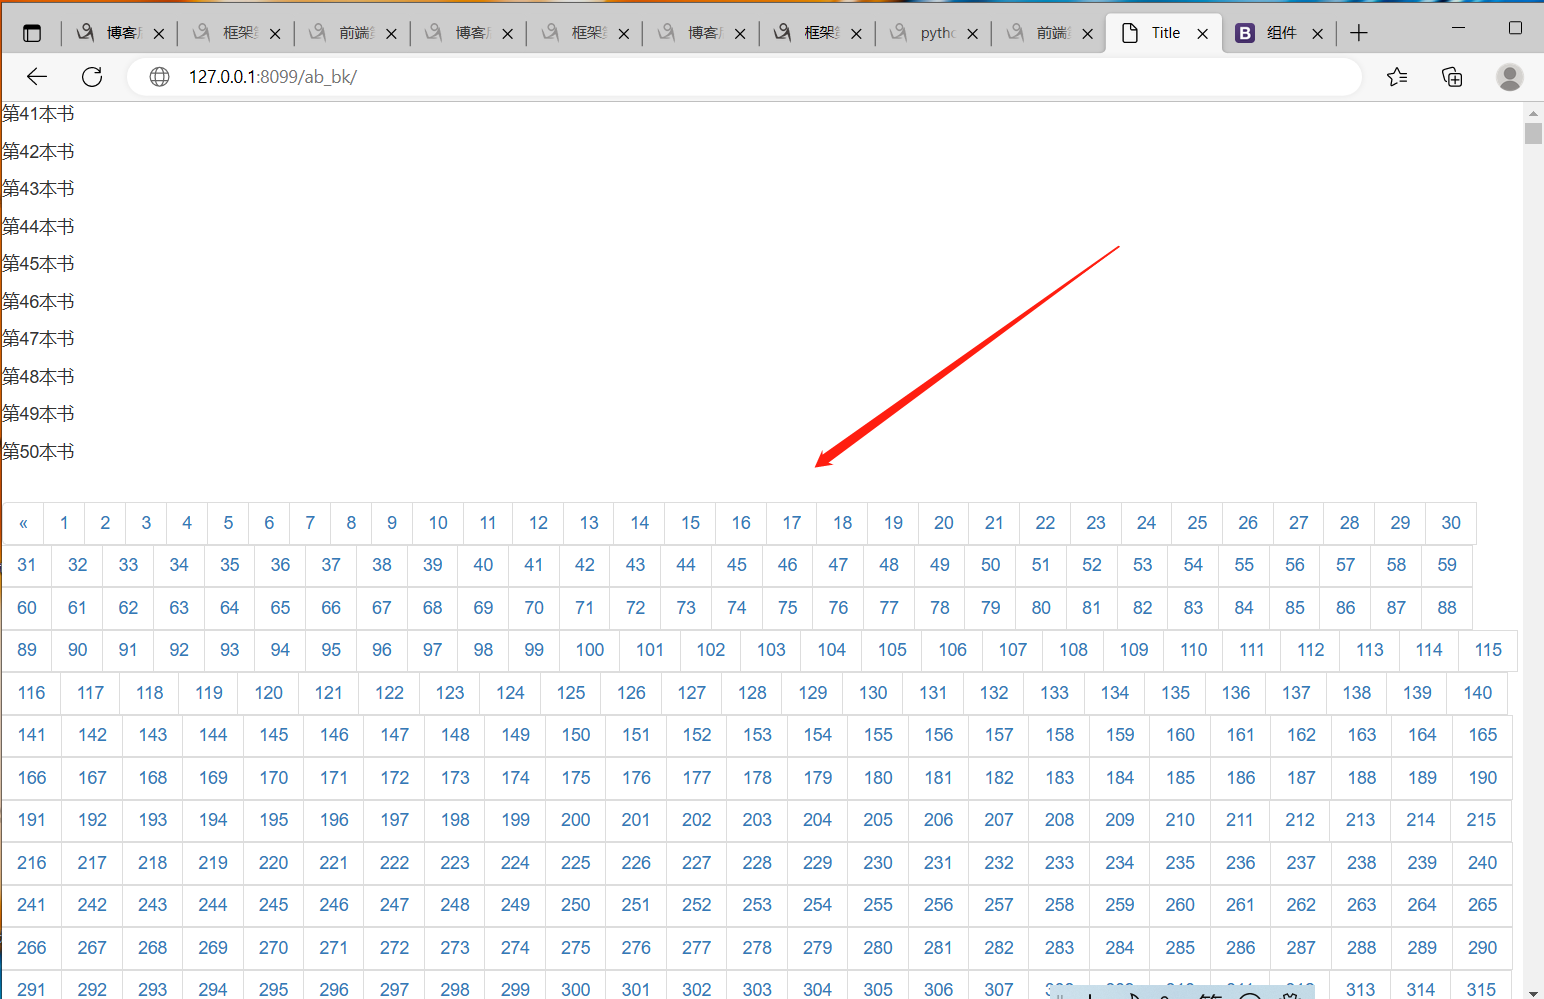
Task: Go to previous page with « link
Action: coord(23,523)
